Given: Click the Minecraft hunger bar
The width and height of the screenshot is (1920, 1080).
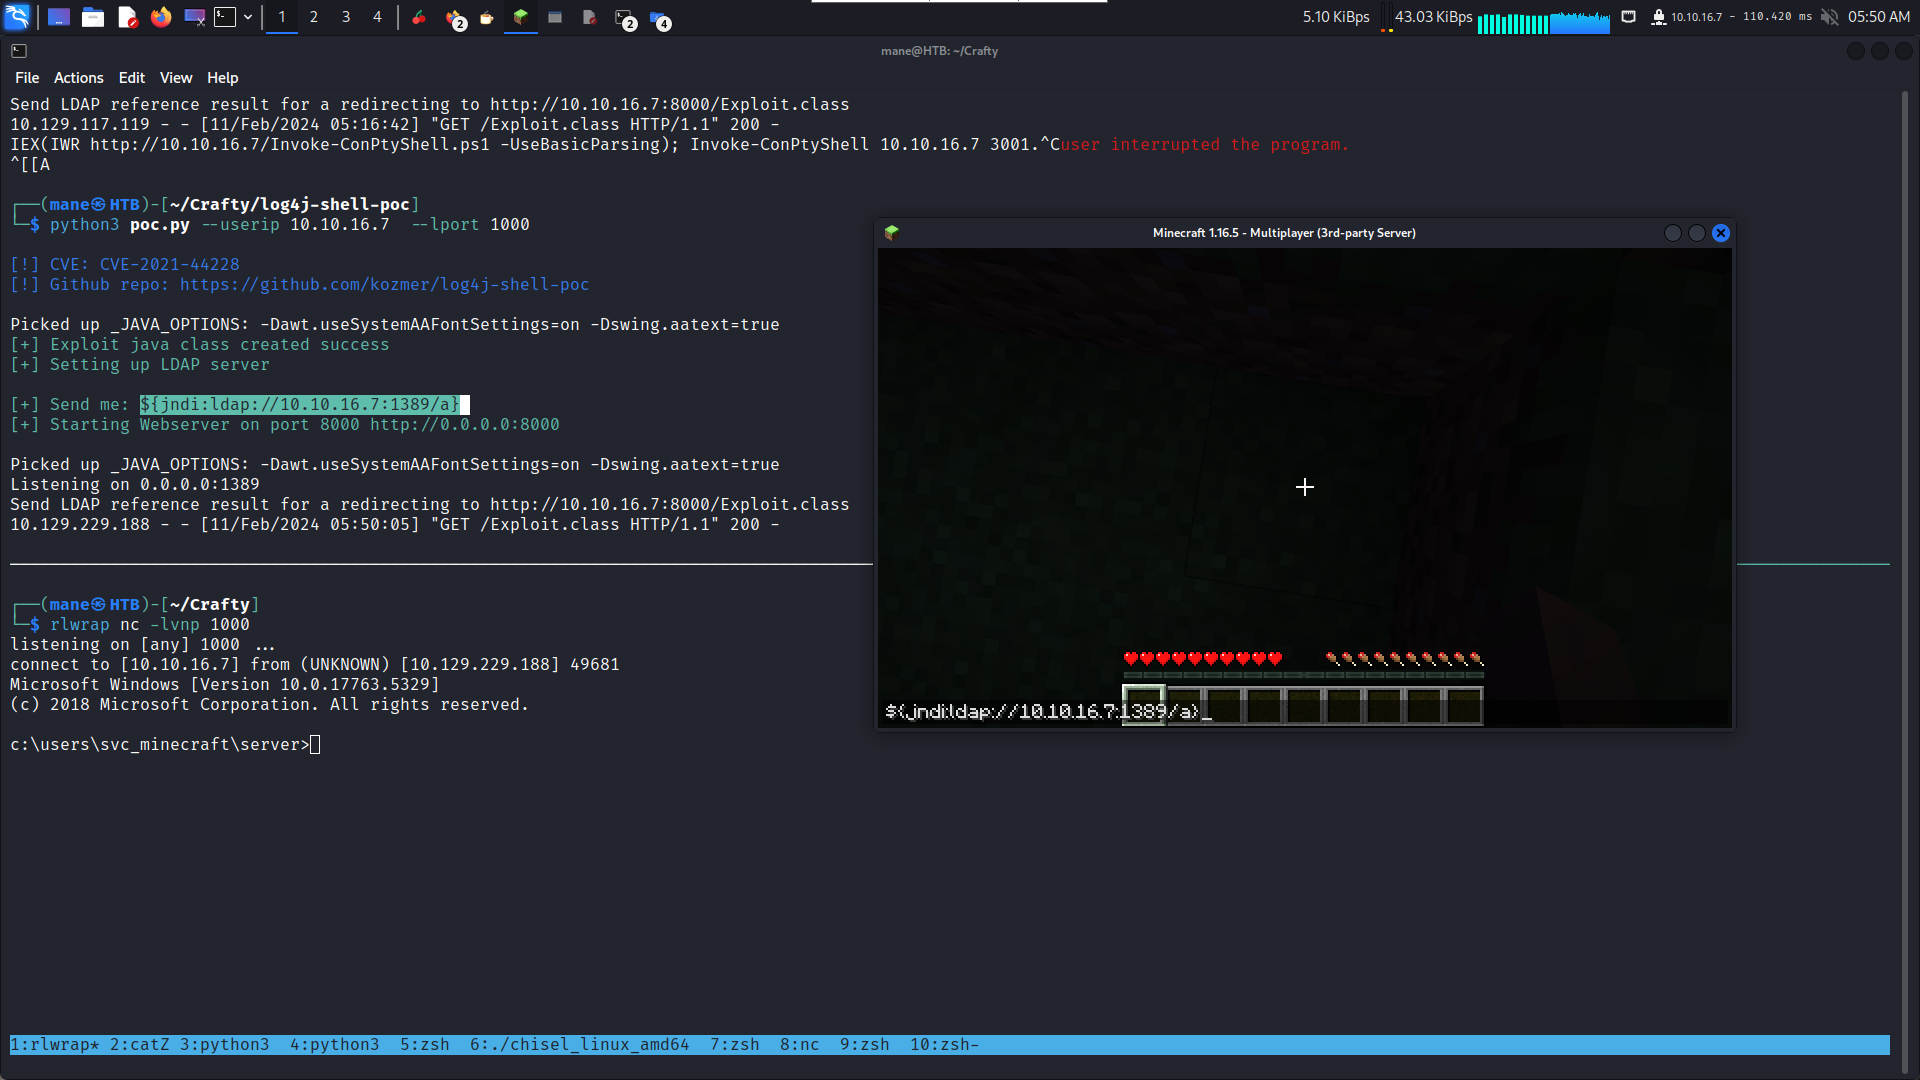Looking at the screenshot, I should point(1404,658).
